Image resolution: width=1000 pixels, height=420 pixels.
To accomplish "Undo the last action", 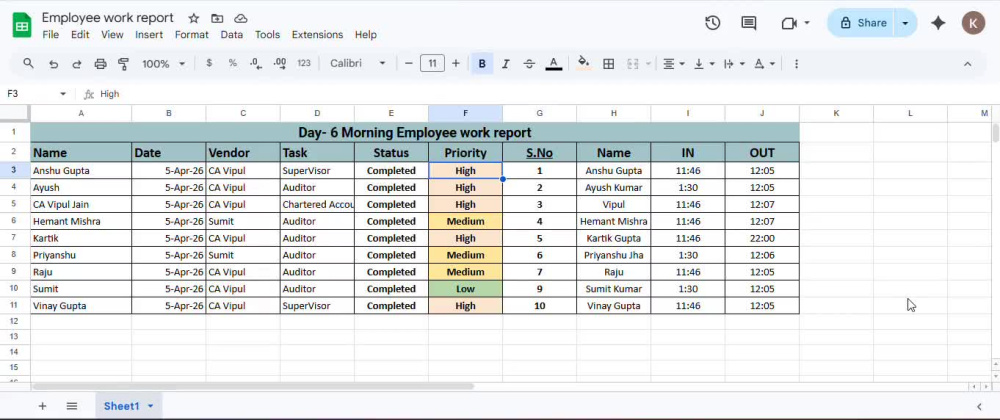I will click(x=54, y=64).
